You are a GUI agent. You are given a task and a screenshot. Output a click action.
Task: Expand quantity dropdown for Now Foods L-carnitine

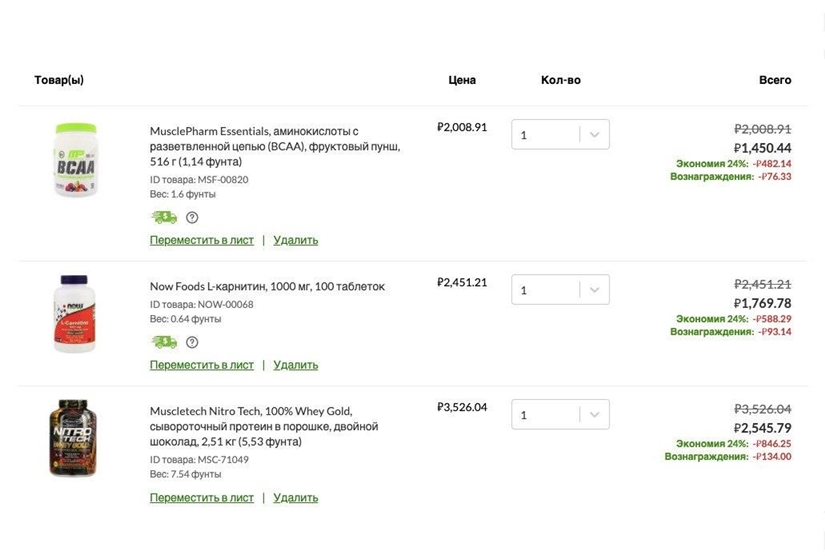[x=594, y=290]
